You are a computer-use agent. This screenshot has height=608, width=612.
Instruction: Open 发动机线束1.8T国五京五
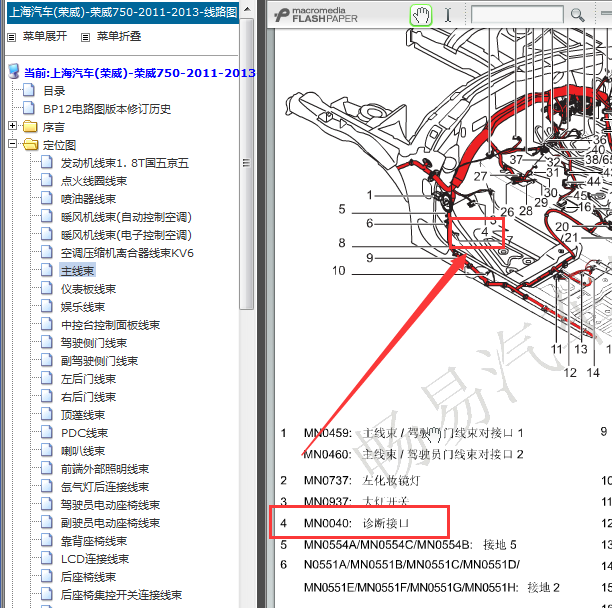125,163
